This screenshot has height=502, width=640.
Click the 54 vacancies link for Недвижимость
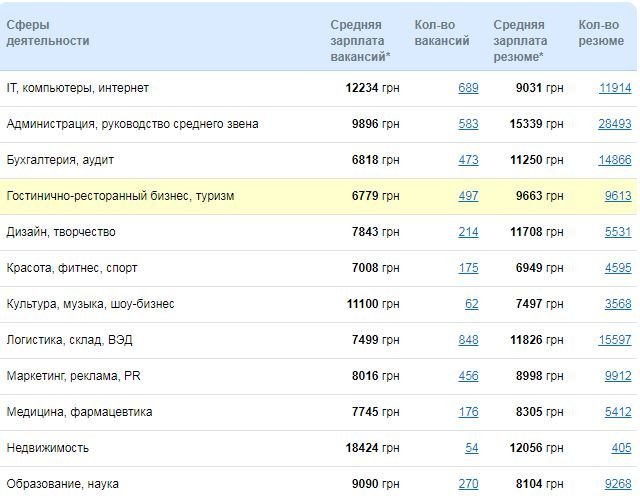coord(472,448)
